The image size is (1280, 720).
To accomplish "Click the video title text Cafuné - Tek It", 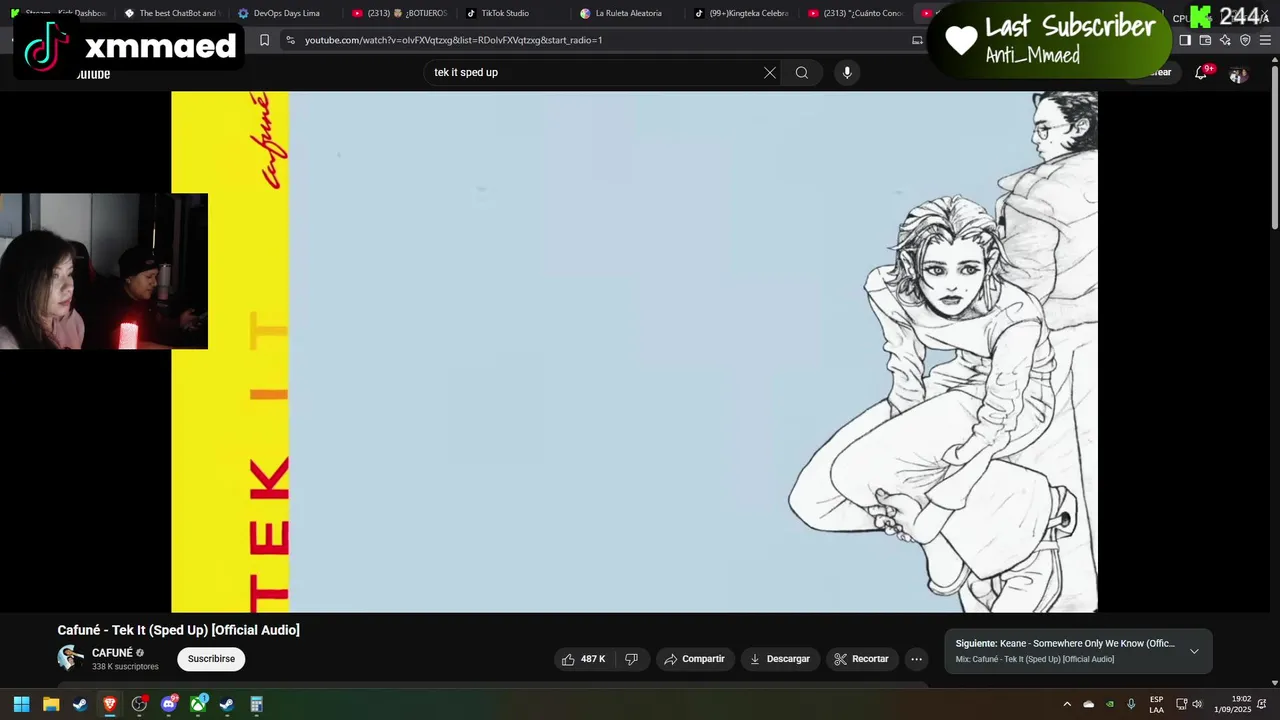I will 179,630.
